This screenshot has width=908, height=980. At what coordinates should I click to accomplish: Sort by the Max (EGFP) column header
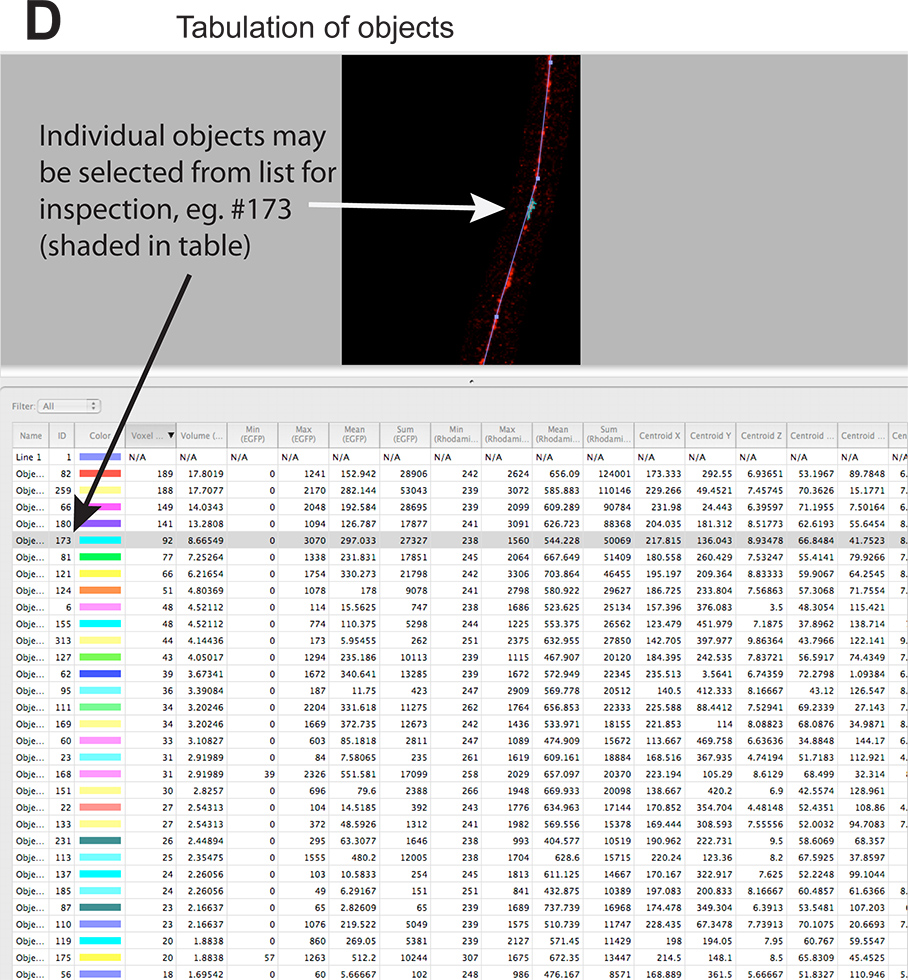point(304,434)
